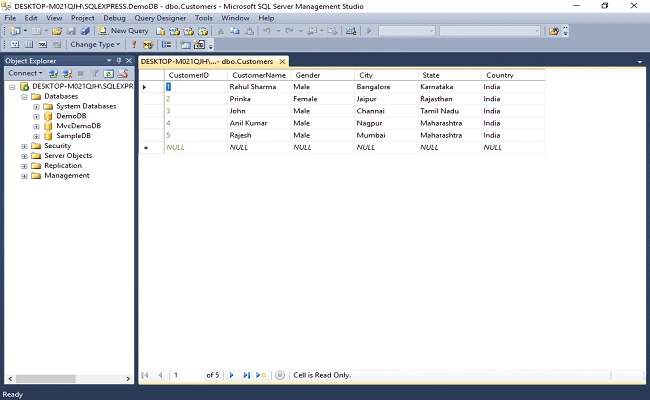This screenshot has height=400, width=650.
Task: Expand the MvcDemoDB database node
Action: click(36, 126)
